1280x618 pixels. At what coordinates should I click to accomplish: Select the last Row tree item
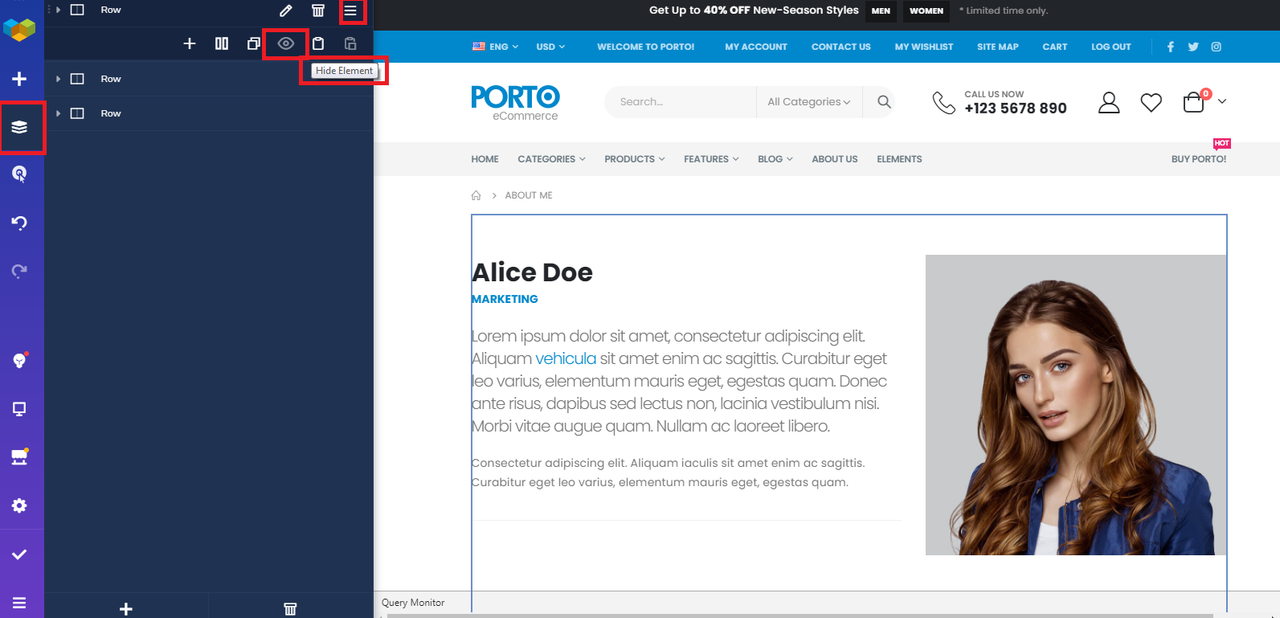pyautogui.click(x=209, y=114)
